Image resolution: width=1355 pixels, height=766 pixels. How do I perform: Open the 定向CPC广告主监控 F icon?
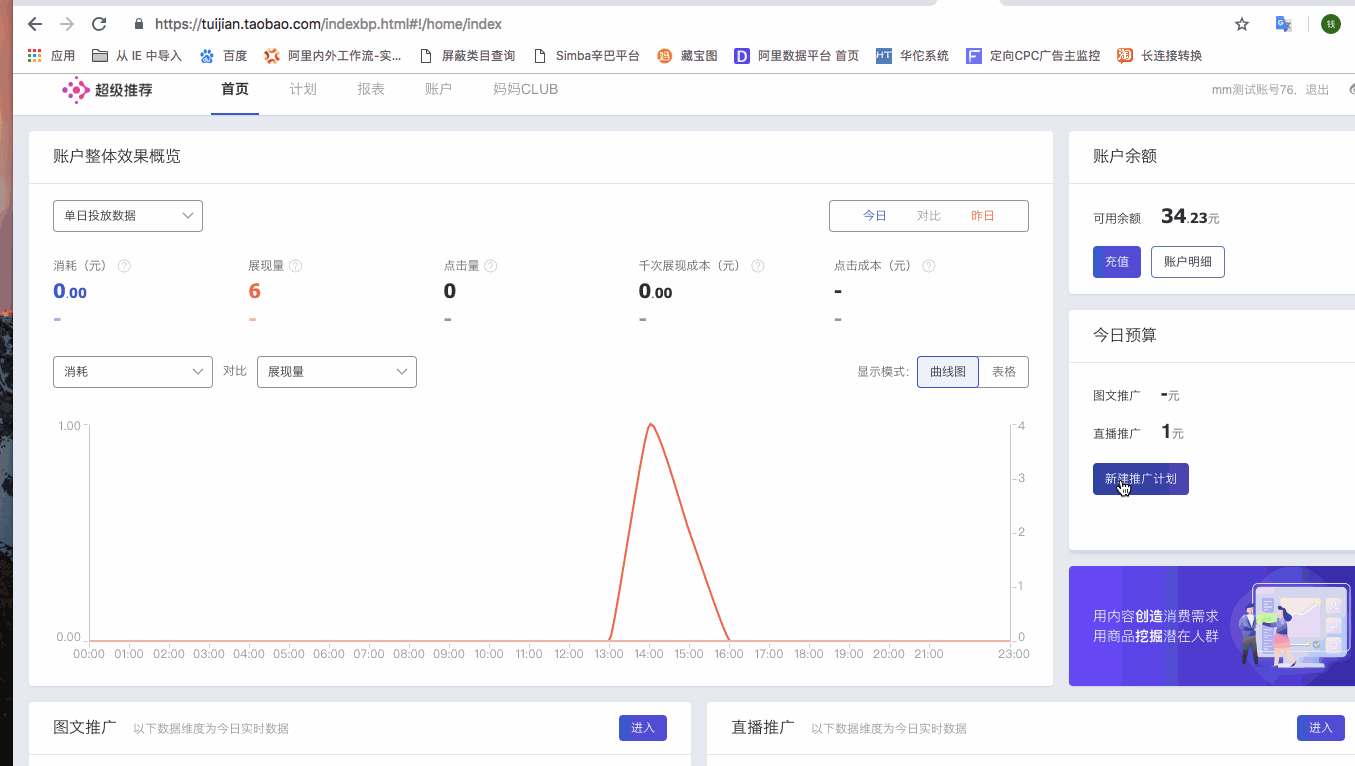point(973,56)
